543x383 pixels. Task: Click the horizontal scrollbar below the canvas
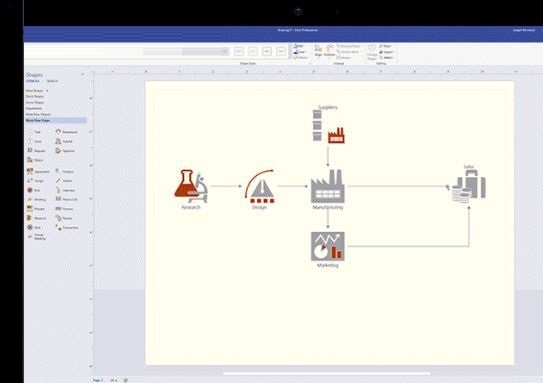click(x=327, y=373)
